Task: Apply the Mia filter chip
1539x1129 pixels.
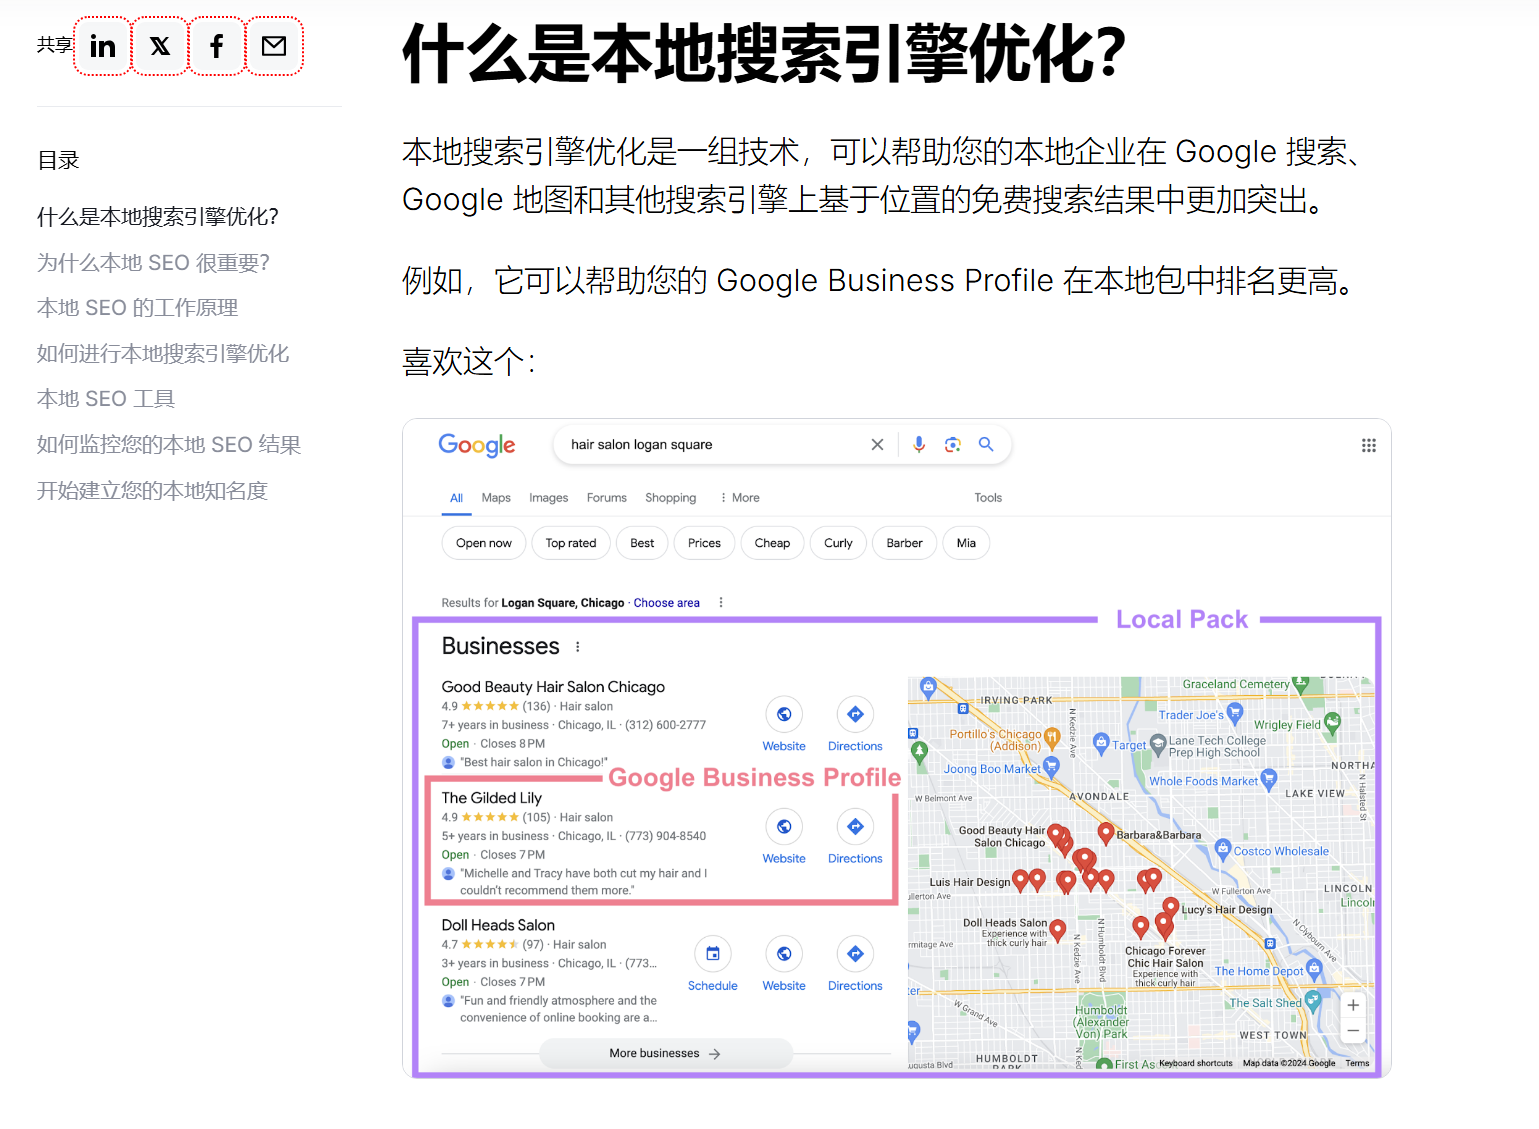Action: pyautogui.click(x=966, y=543)
